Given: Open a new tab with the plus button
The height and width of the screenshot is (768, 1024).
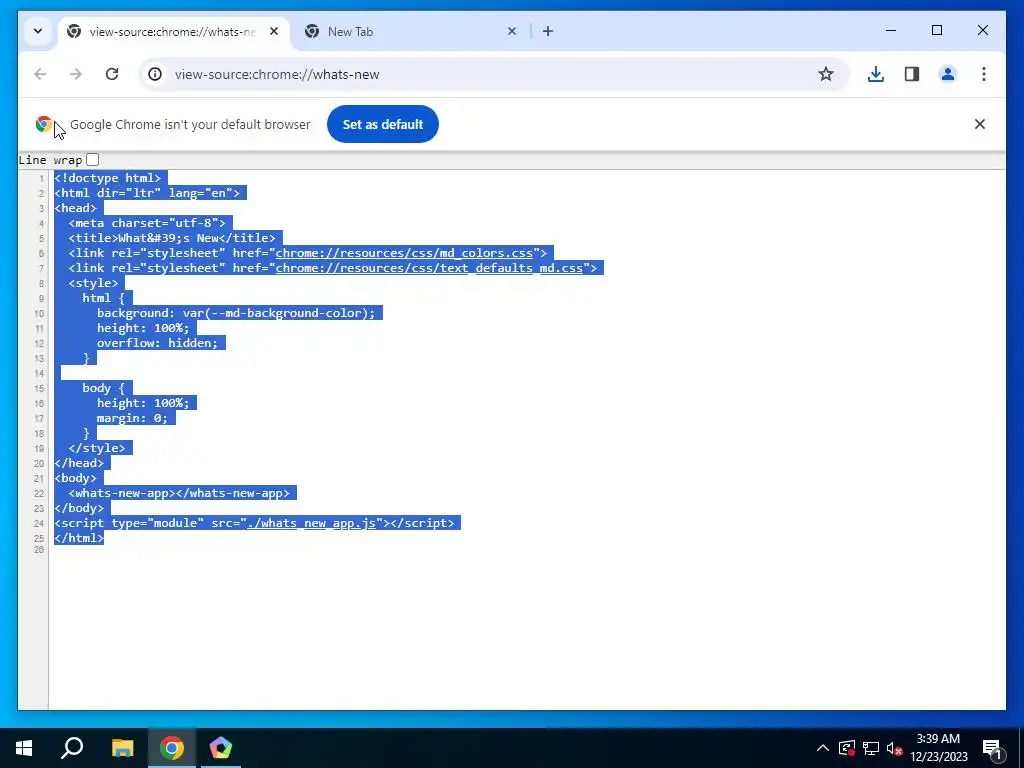Looking at the screenshot, I should (548, 31).
